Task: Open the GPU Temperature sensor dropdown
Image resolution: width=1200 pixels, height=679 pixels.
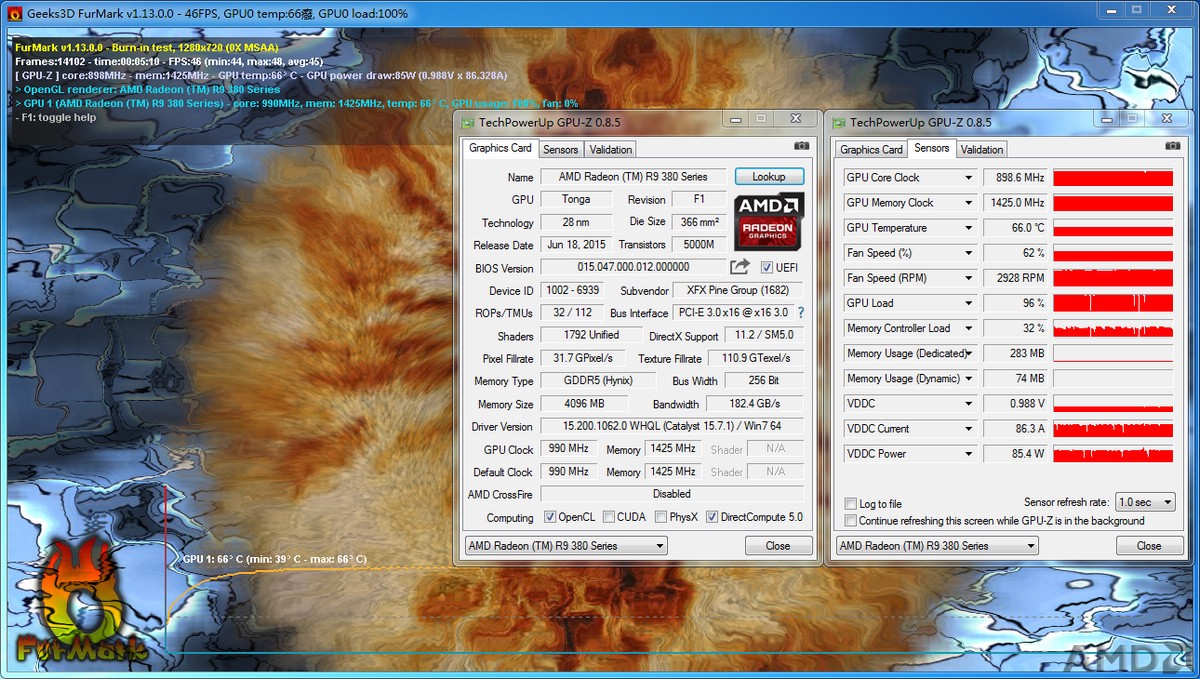Action: [x=968, y=228]
